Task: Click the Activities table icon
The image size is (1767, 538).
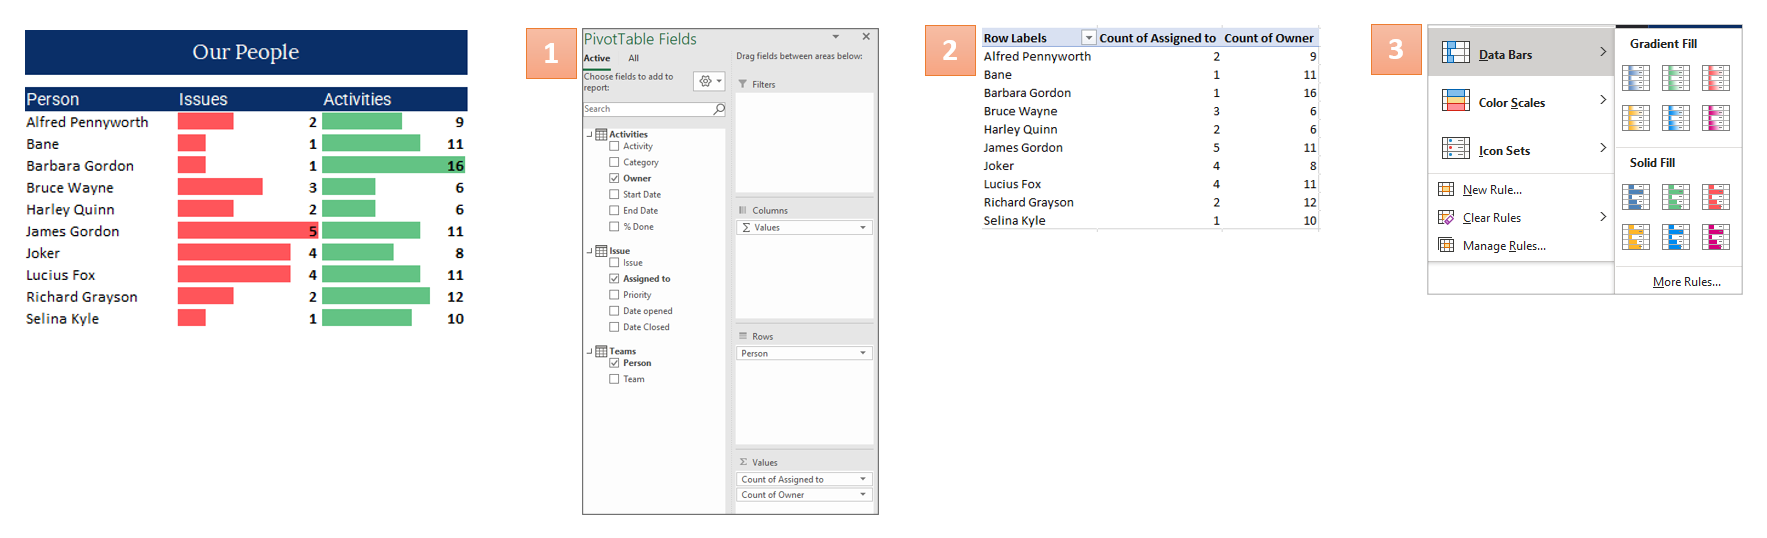Action: (x=601, y=134)
